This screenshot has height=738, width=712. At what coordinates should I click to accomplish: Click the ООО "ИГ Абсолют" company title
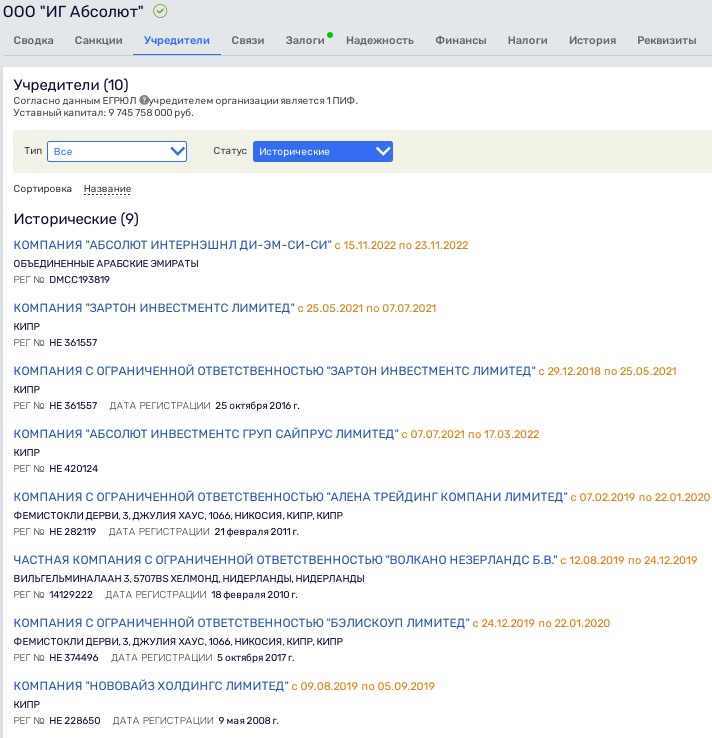click(73, 11)
